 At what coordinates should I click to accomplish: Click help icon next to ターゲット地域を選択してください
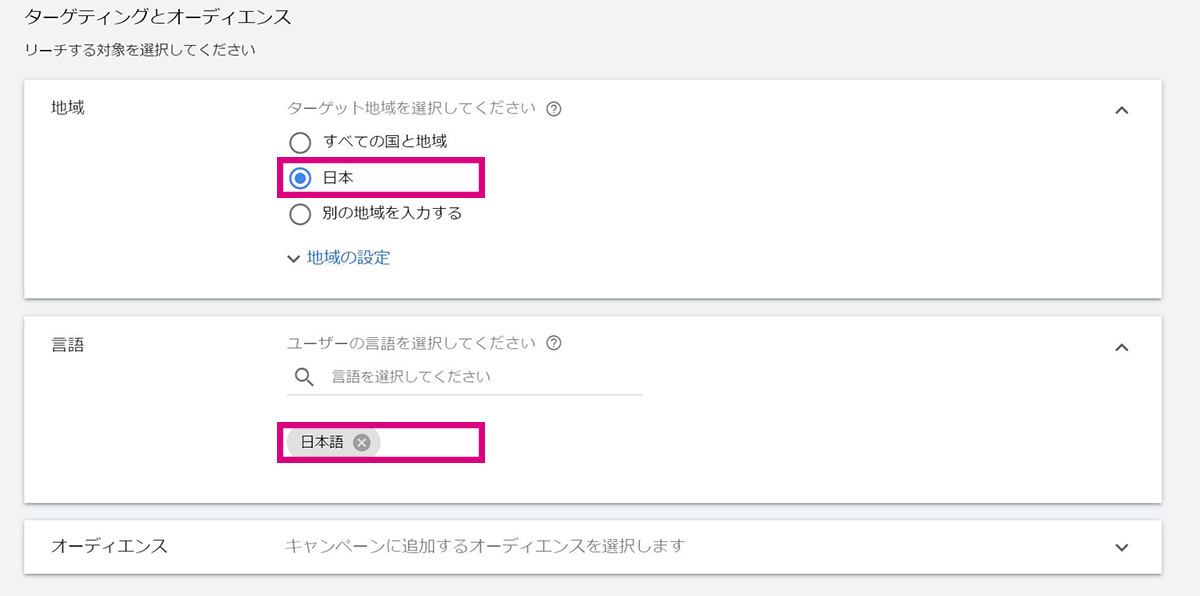click(x=554, y=109)
